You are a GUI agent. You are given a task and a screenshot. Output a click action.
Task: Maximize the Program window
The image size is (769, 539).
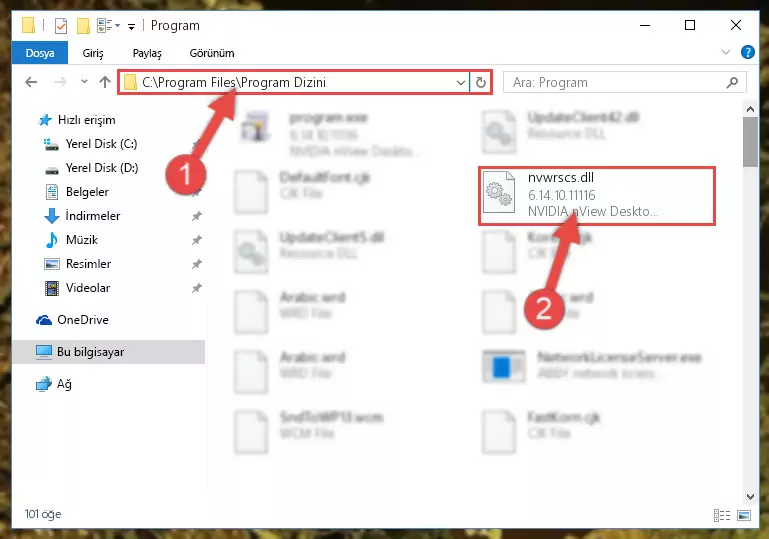click(x=690, y=25)
